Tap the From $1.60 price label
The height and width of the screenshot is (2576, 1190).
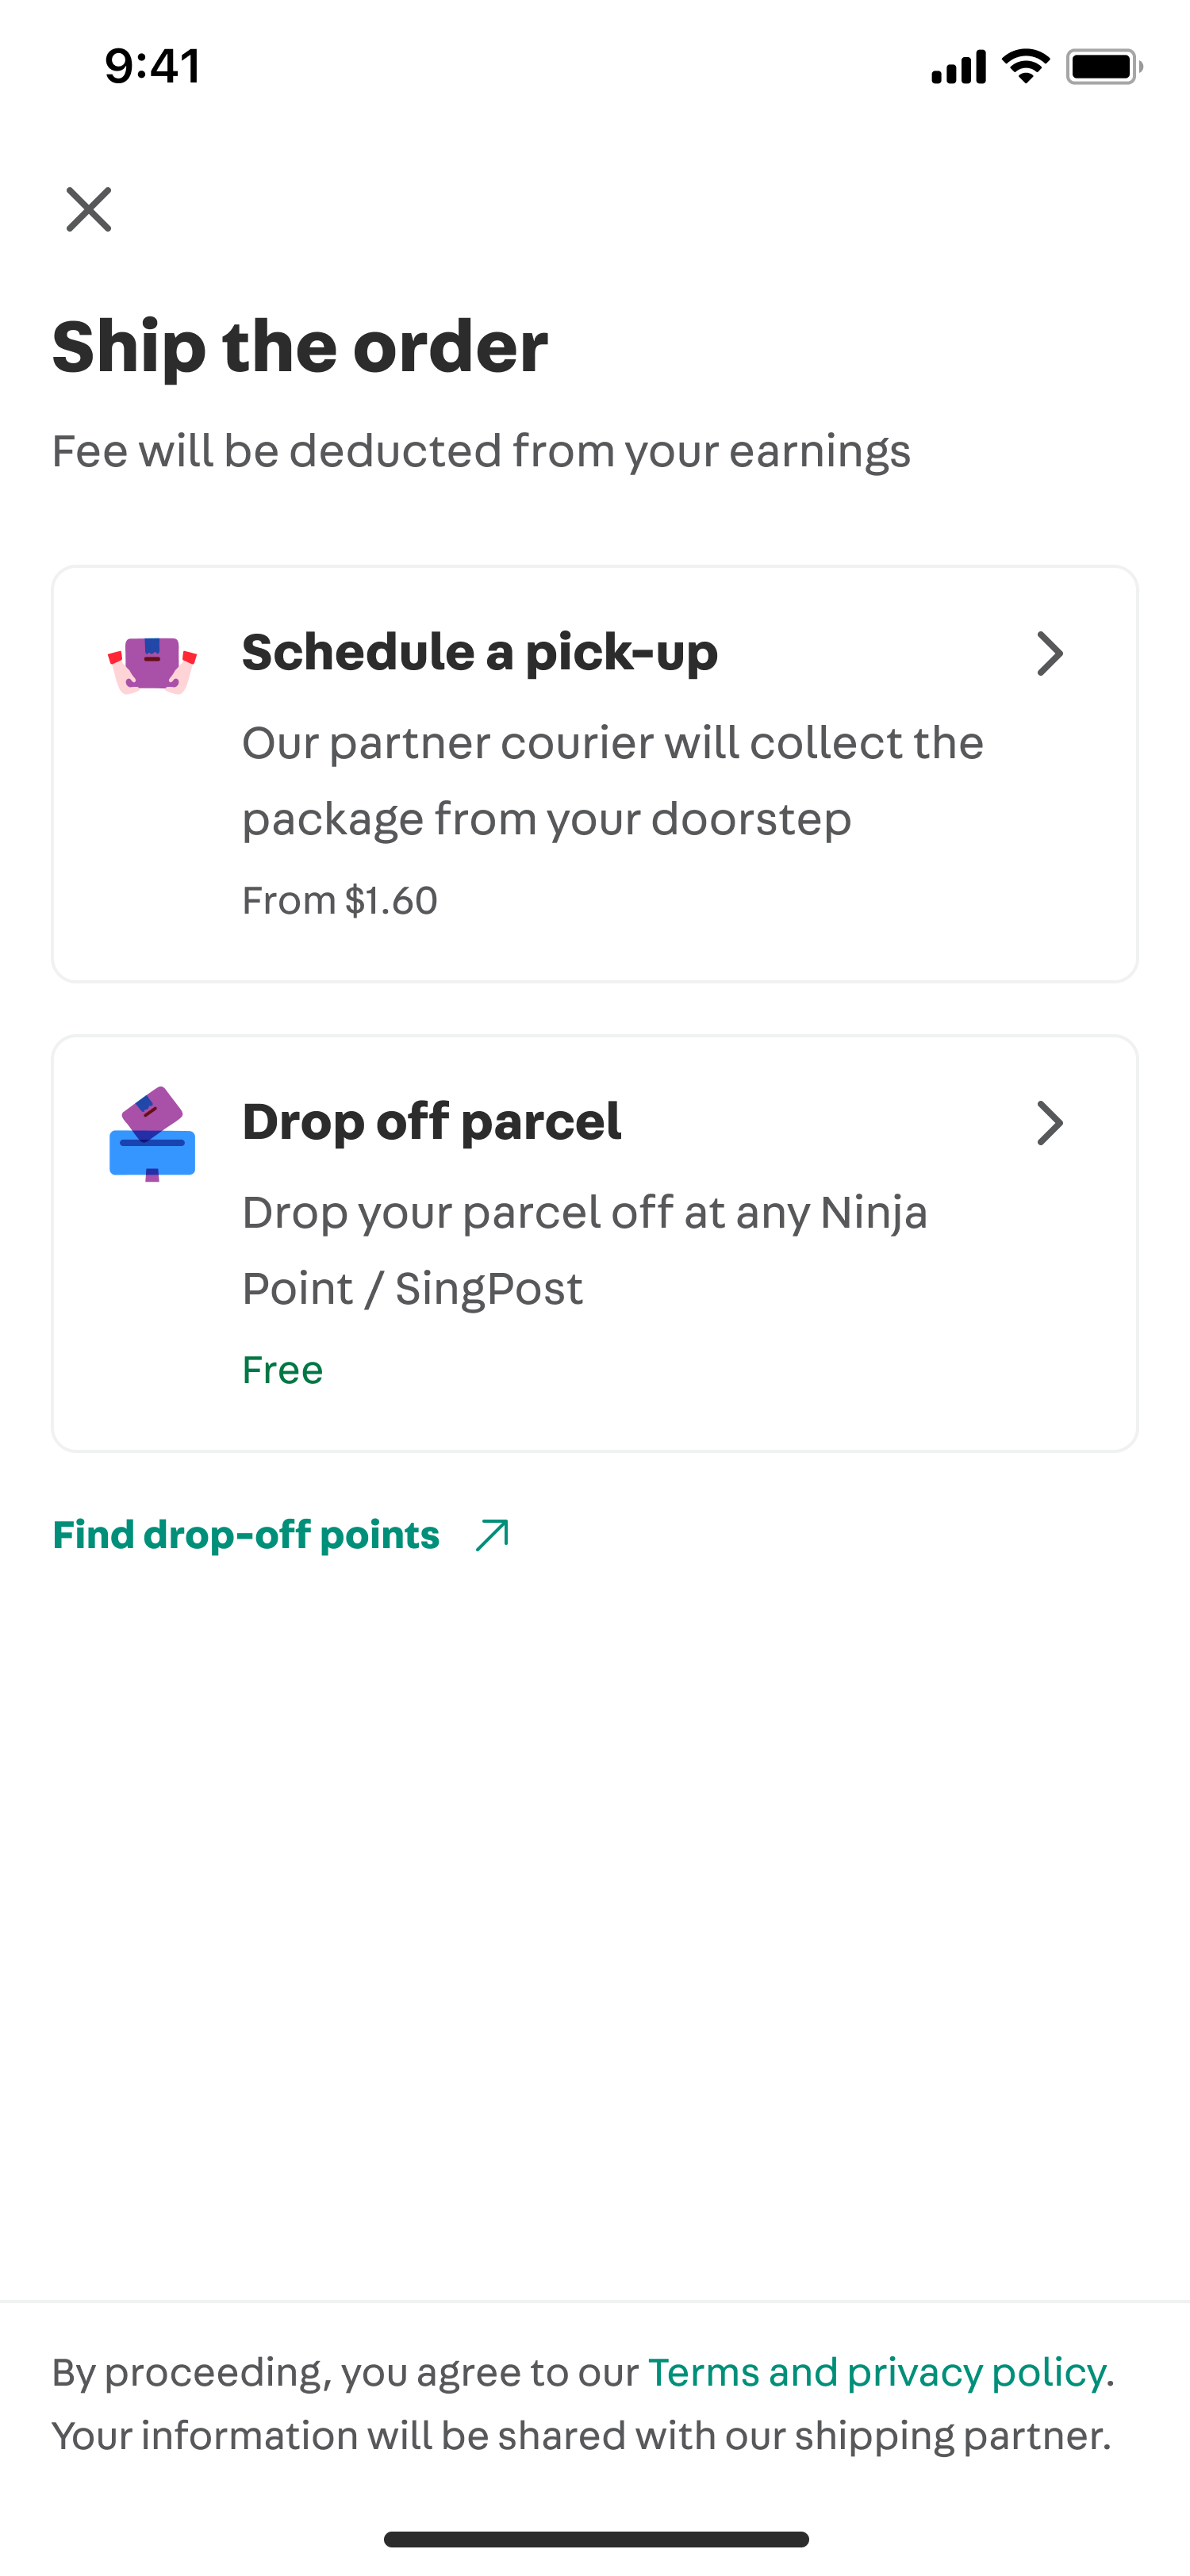(x=340, y=900)
